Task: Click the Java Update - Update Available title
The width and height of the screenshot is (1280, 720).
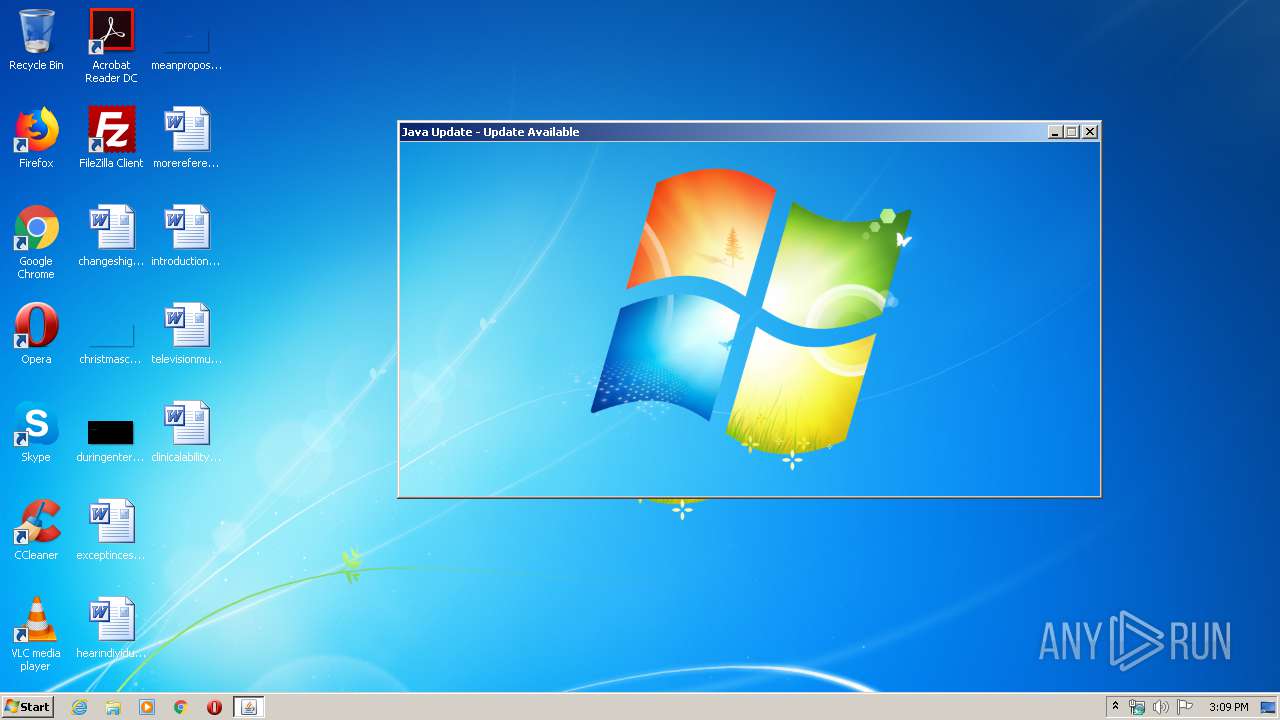Action: 490,132
